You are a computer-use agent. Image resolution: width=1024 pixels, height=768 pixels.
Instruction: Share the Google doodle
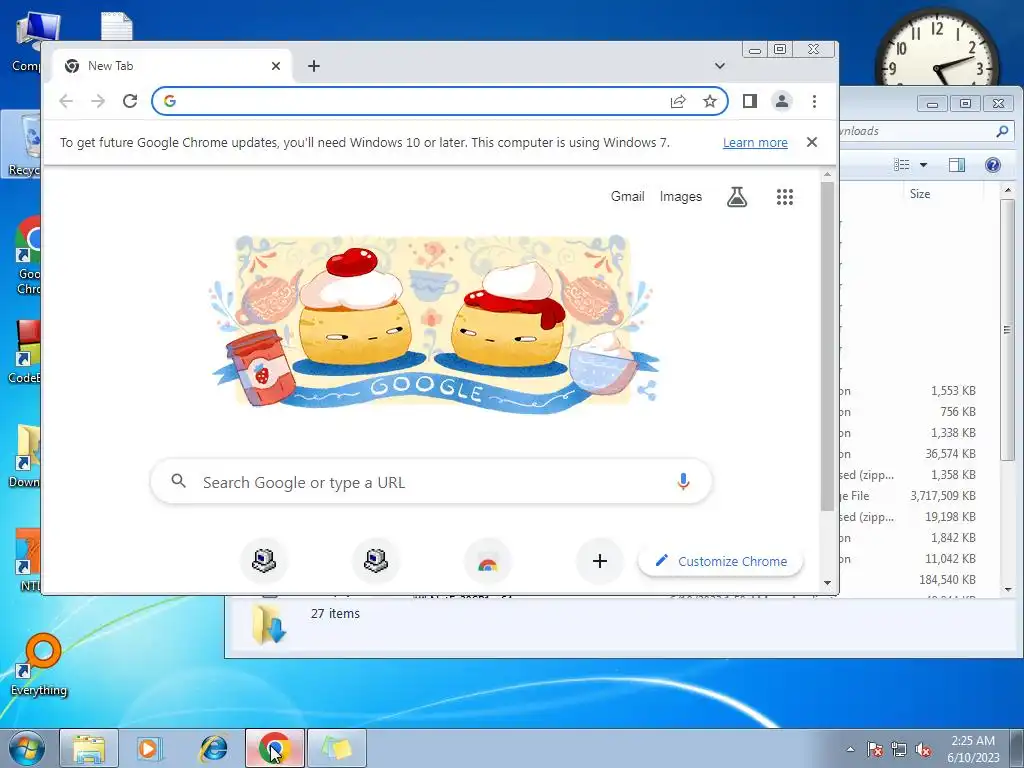tap(647, 391)
